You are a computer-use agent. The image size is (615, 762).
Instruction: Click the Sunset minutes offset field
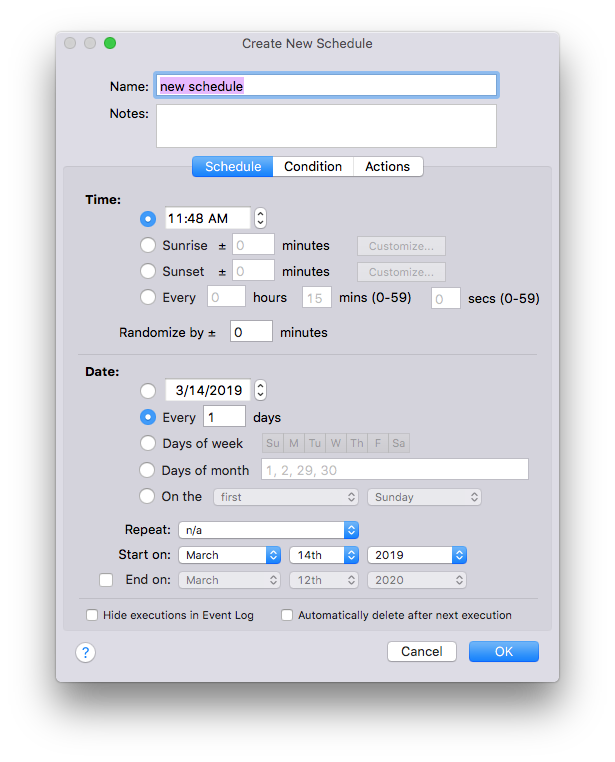tap(253, 271)
